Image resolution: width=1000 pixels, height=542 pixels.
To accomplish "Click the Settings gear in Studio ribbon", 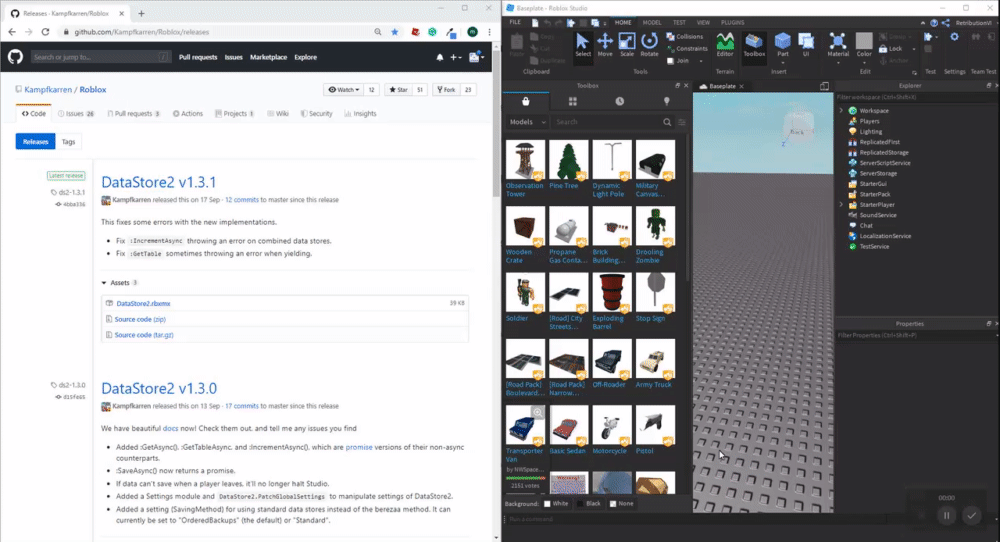I will point(954,37).
